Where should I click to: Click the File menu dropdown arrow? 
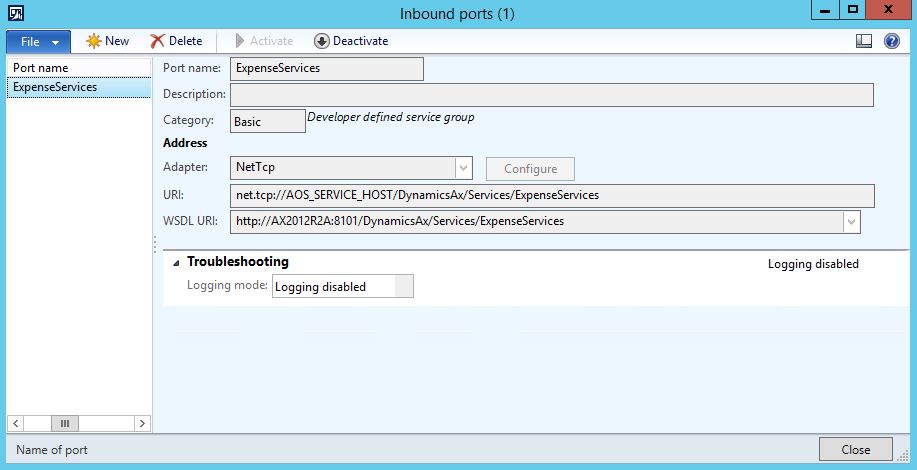click(56, 43)
